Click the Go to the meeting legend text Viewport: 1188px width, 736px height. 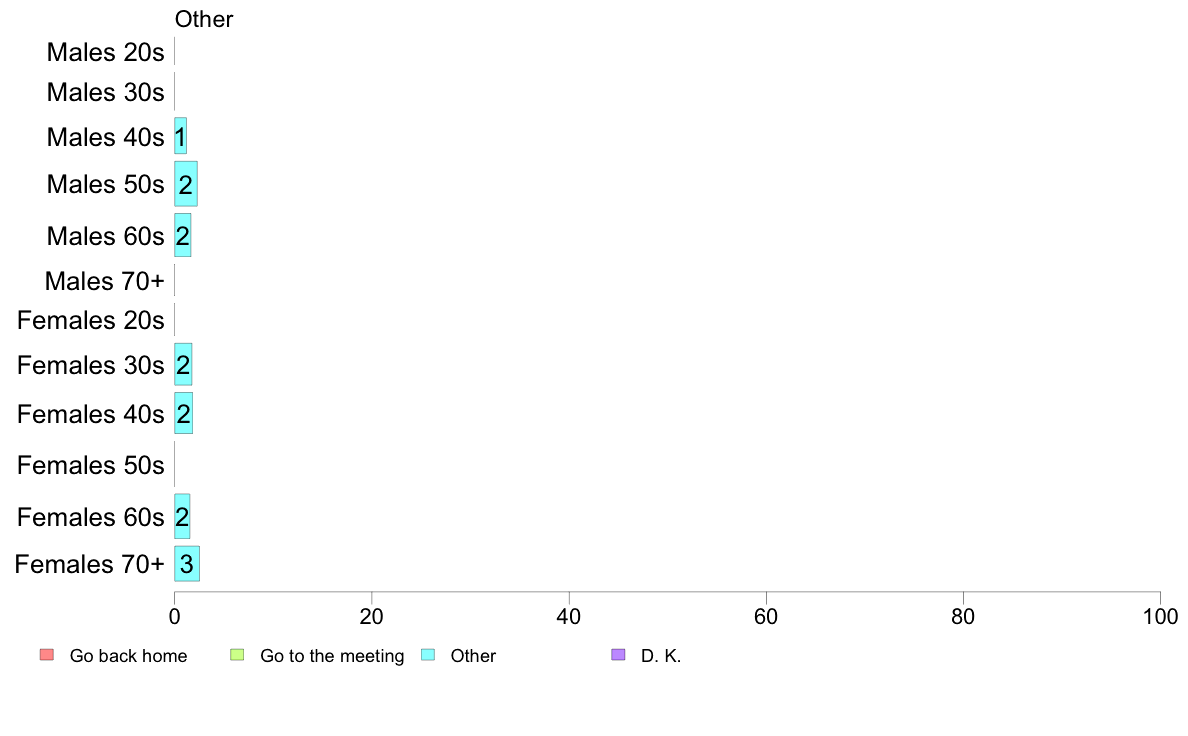tap(332, 656)
